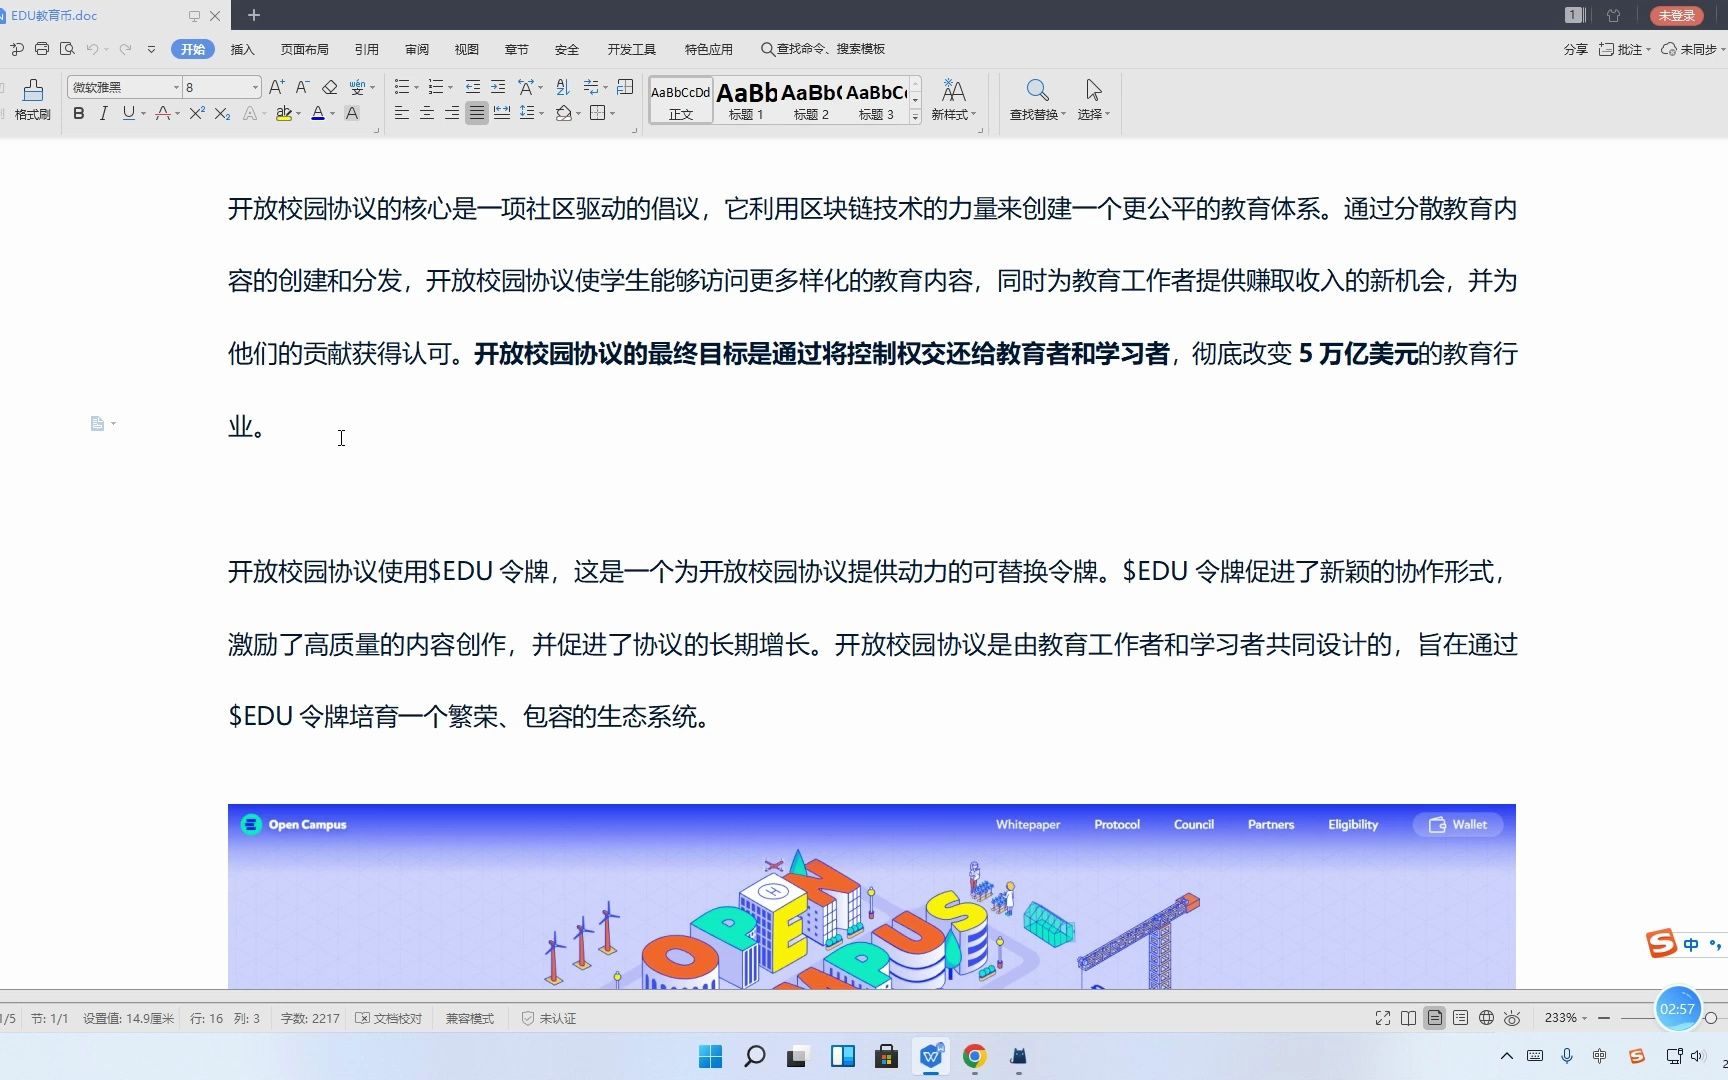Open the font size dropdown showing 8

point(254,87)
